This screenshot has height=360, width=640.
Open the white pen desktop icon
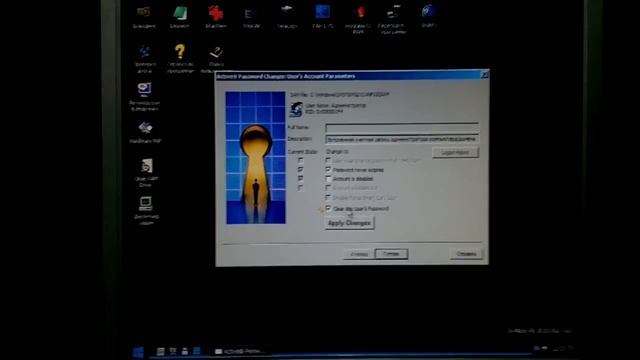coord(216,52)
